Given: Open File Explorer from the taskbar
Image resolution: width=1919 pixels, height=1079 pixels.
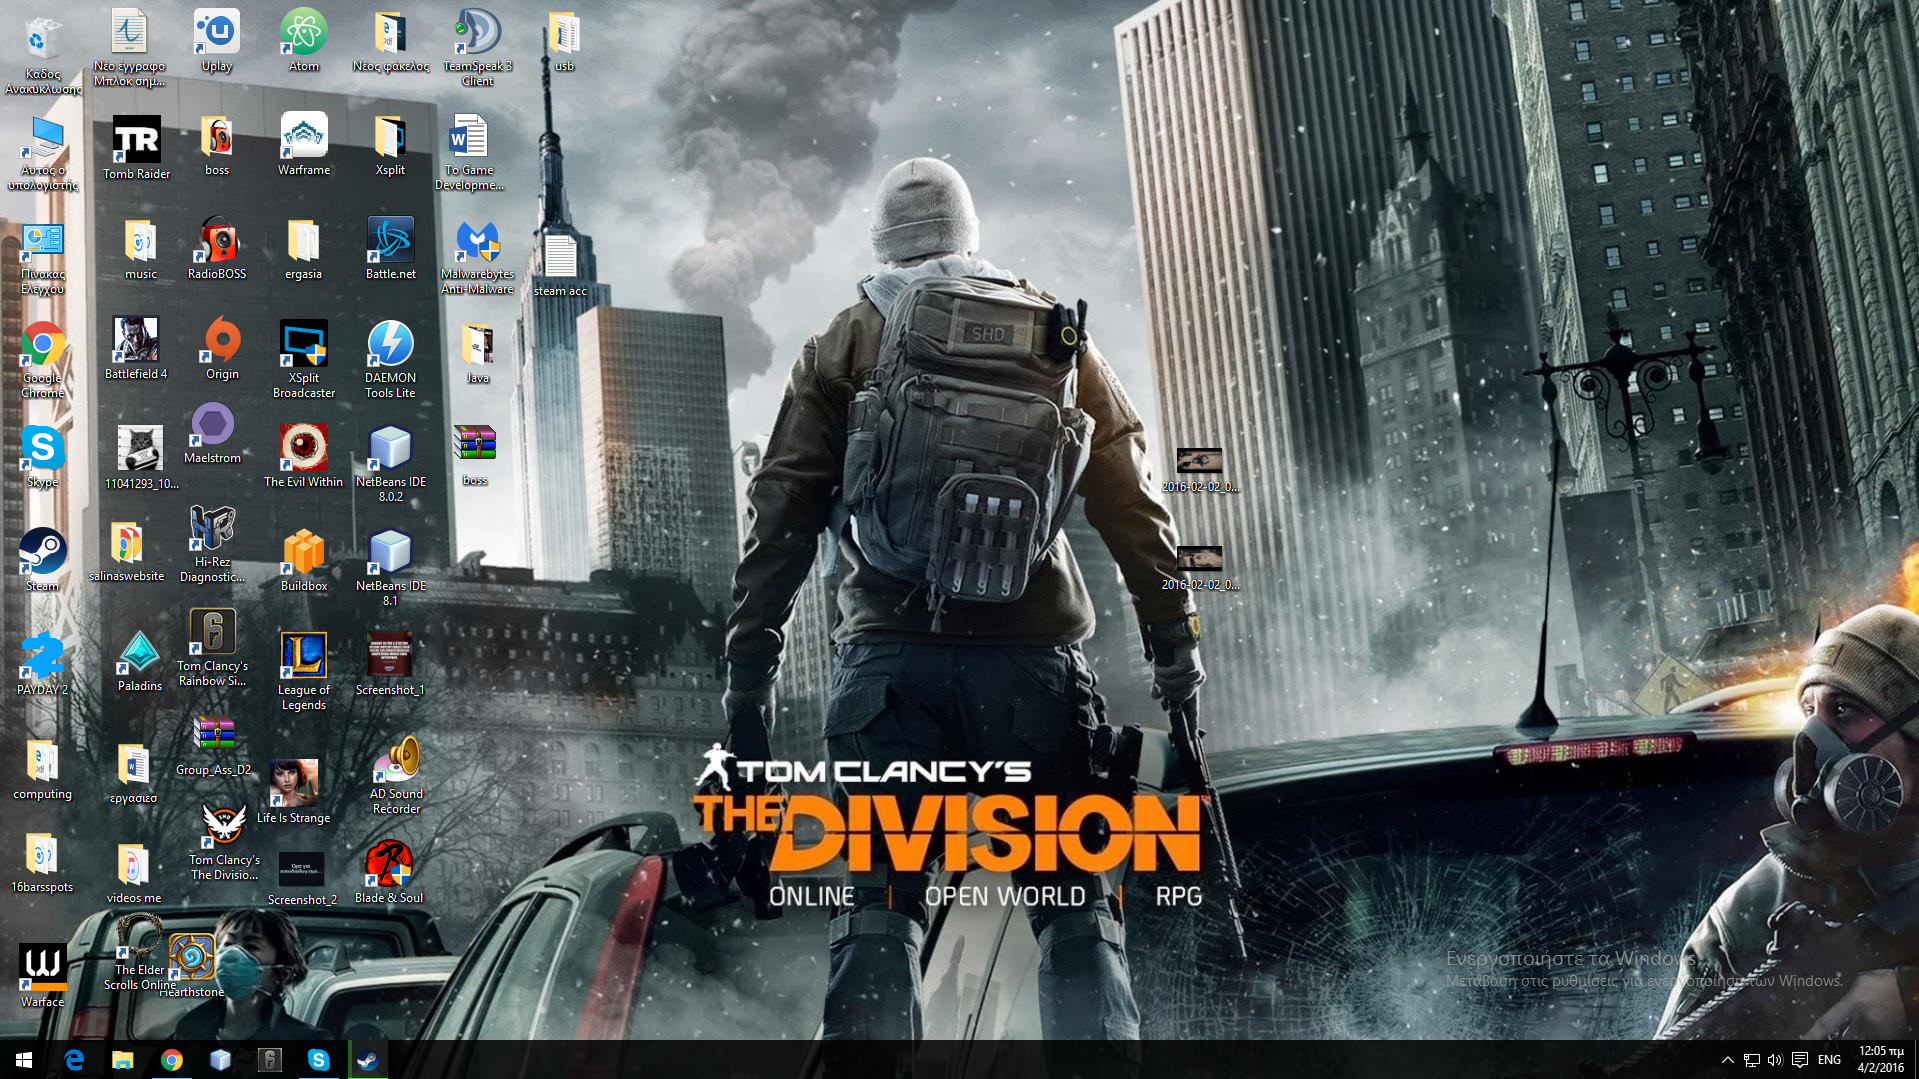Looking at the screenshot, I should coord(123,1060).
